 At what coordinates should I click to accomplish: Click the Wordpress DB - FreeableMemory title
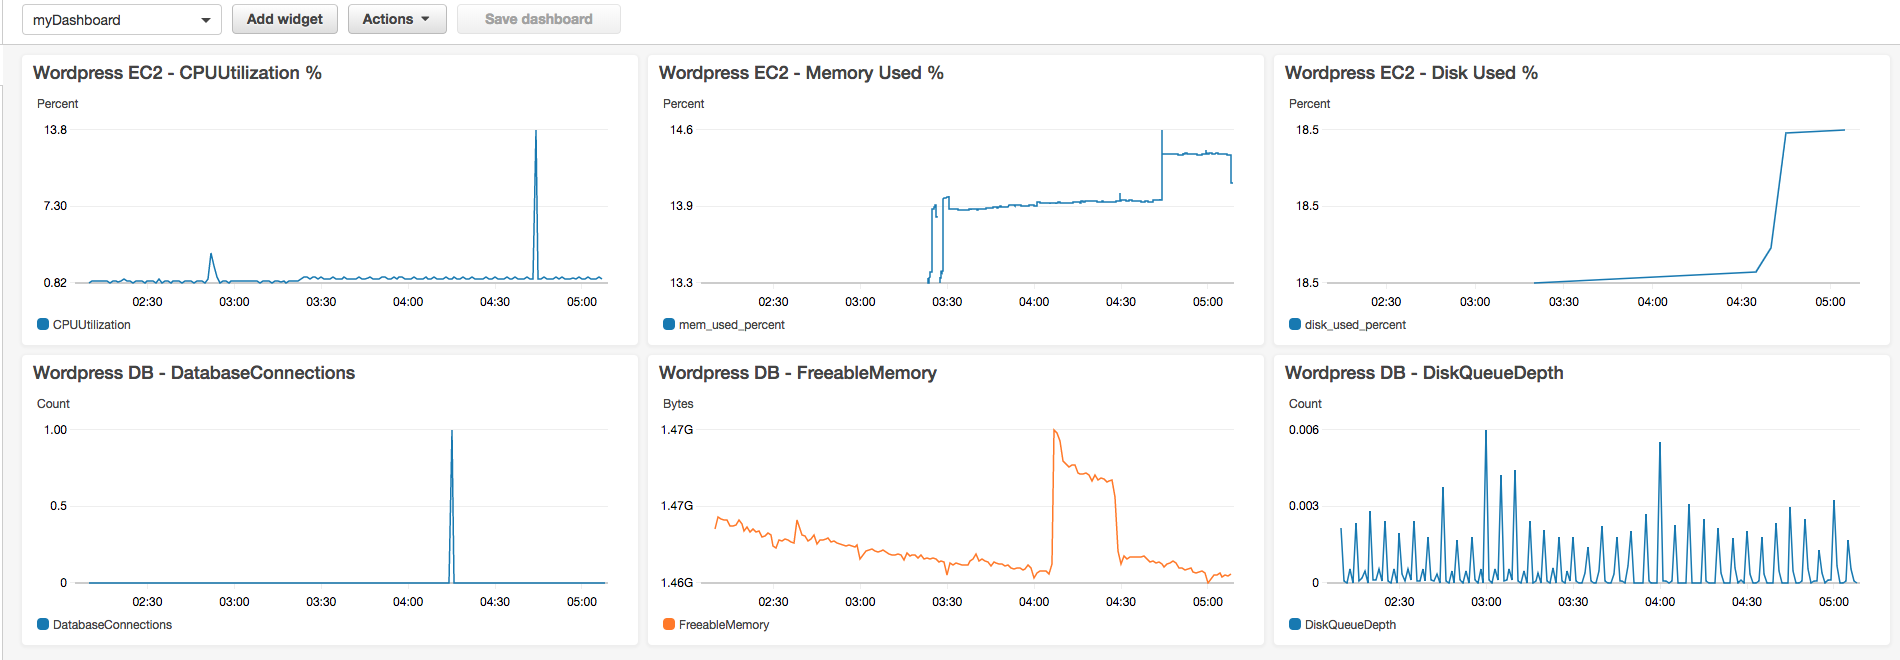[x=798, y=373]
